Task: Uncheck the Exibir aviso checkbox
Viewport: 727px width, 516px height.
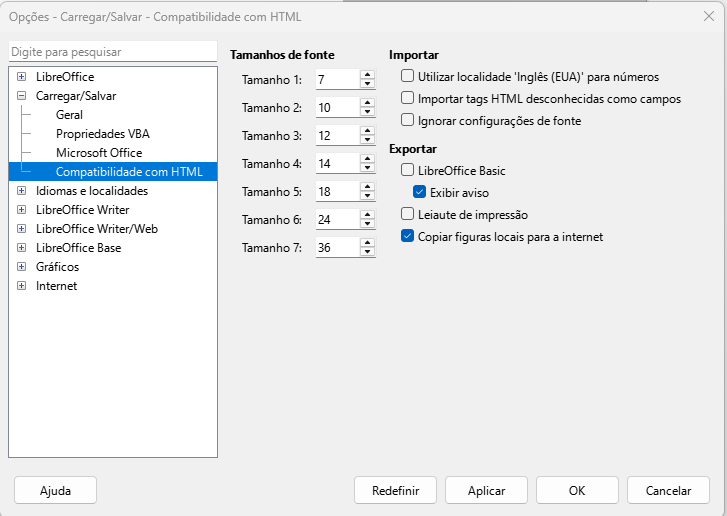Action: (x=419, y=192)
